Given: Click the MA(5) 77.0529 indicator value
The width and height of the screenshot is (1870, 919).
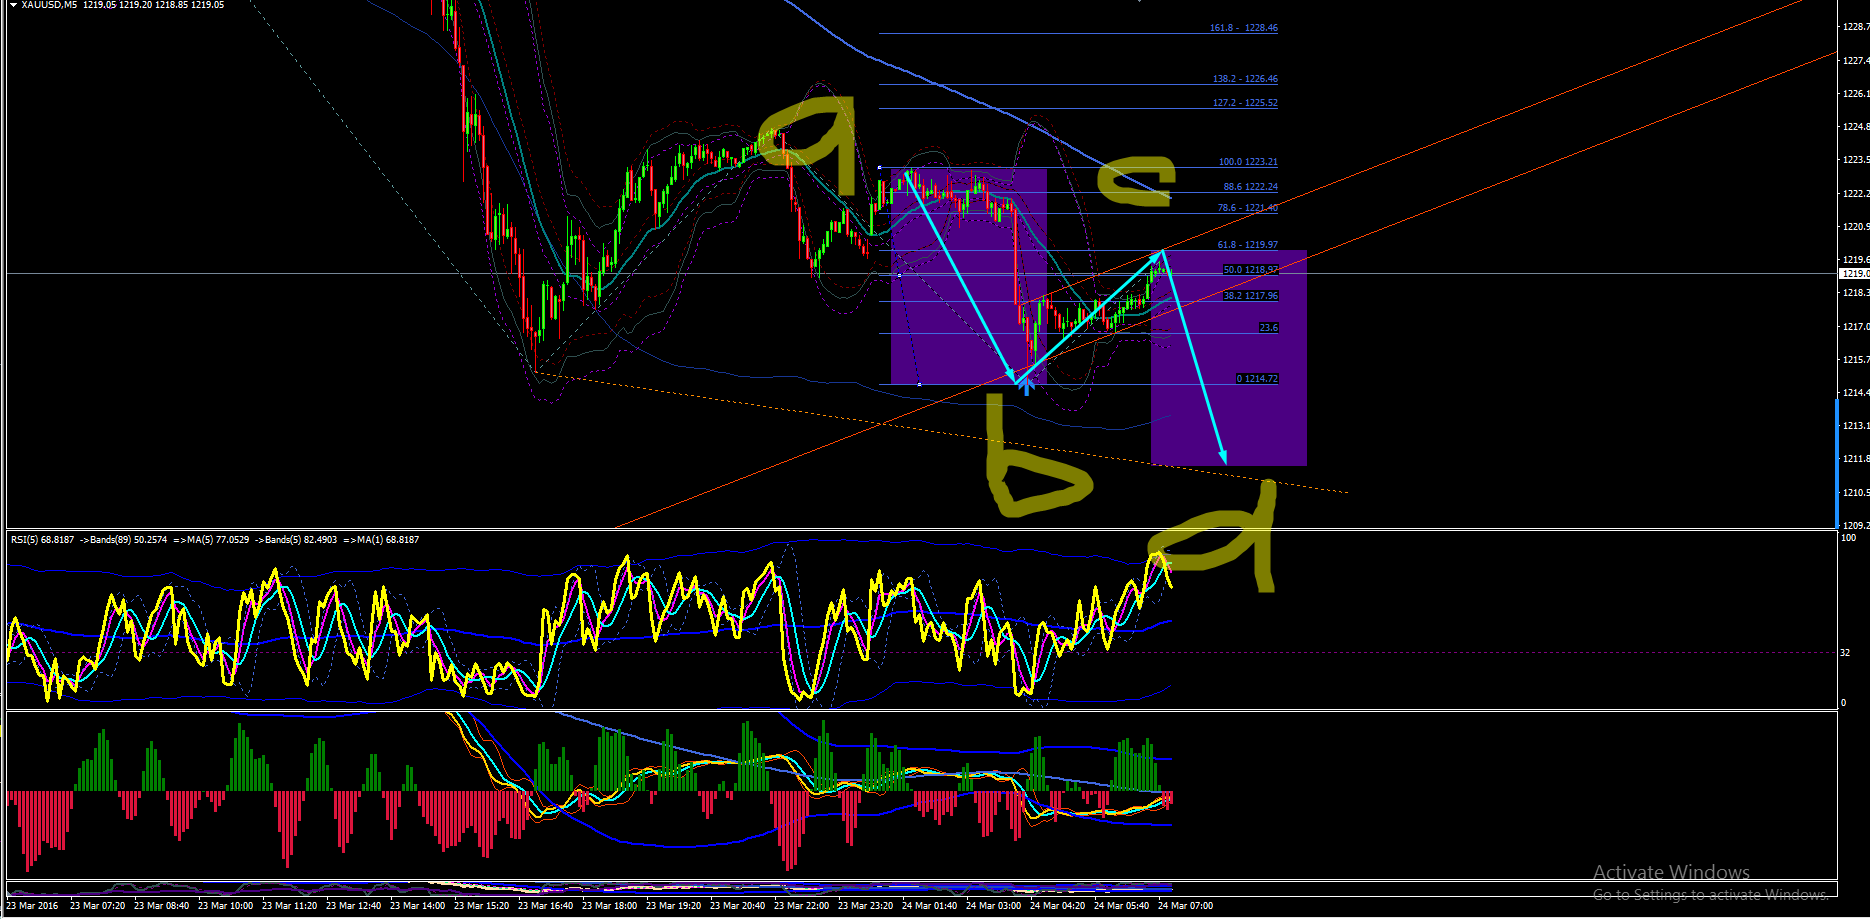Looking at the screenshot, I should tap(212, 540).
